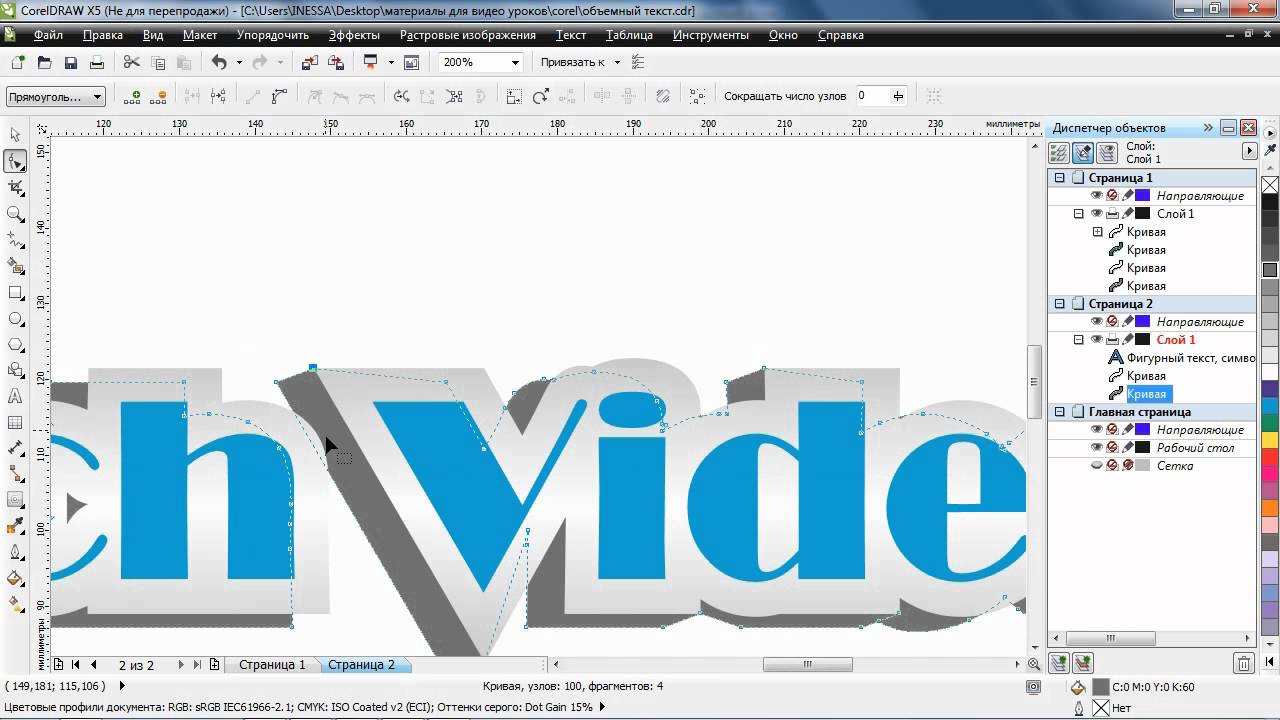The width and height of the screenshot is (1280, 720).
Task: Create a new document
Action: coord(17,62)
